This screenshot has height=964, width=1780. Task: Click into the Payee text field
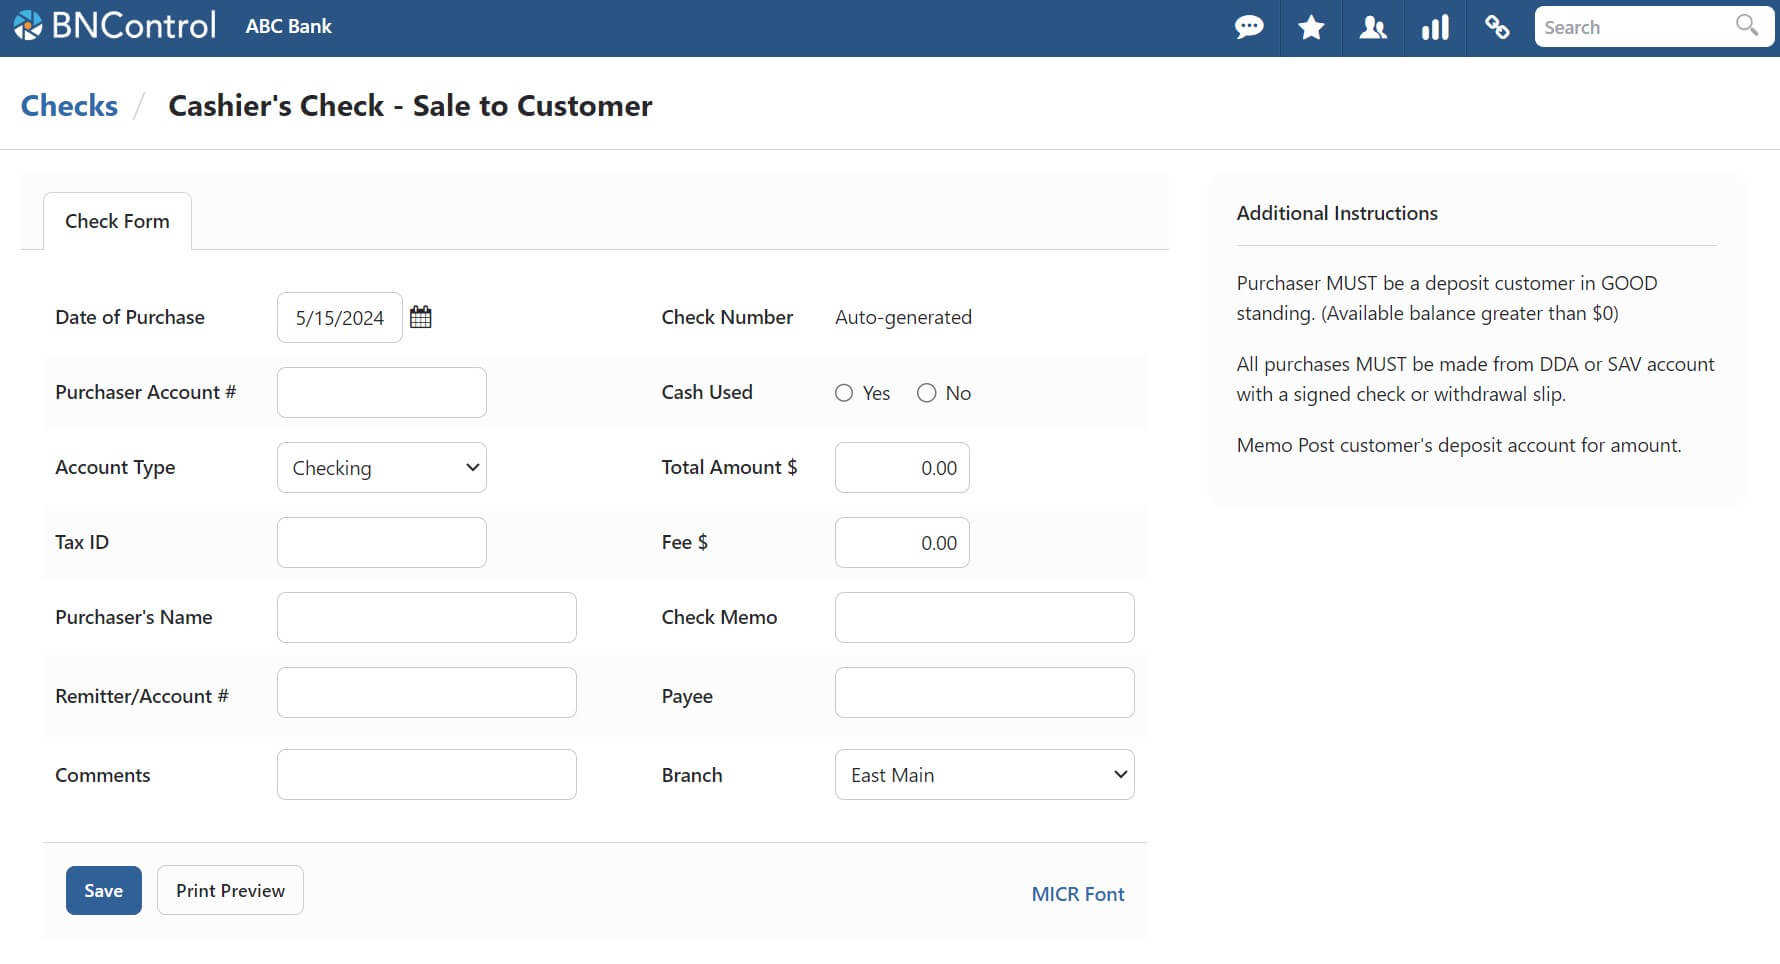click(x=984, y=693)
